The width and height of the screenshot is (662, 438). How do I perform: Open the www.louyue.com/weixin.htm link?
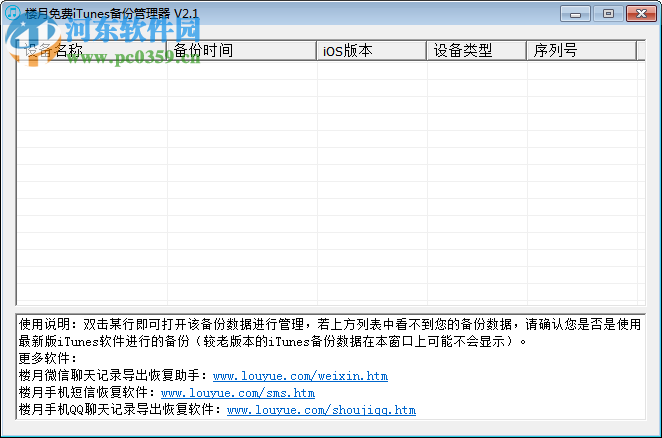300,375
